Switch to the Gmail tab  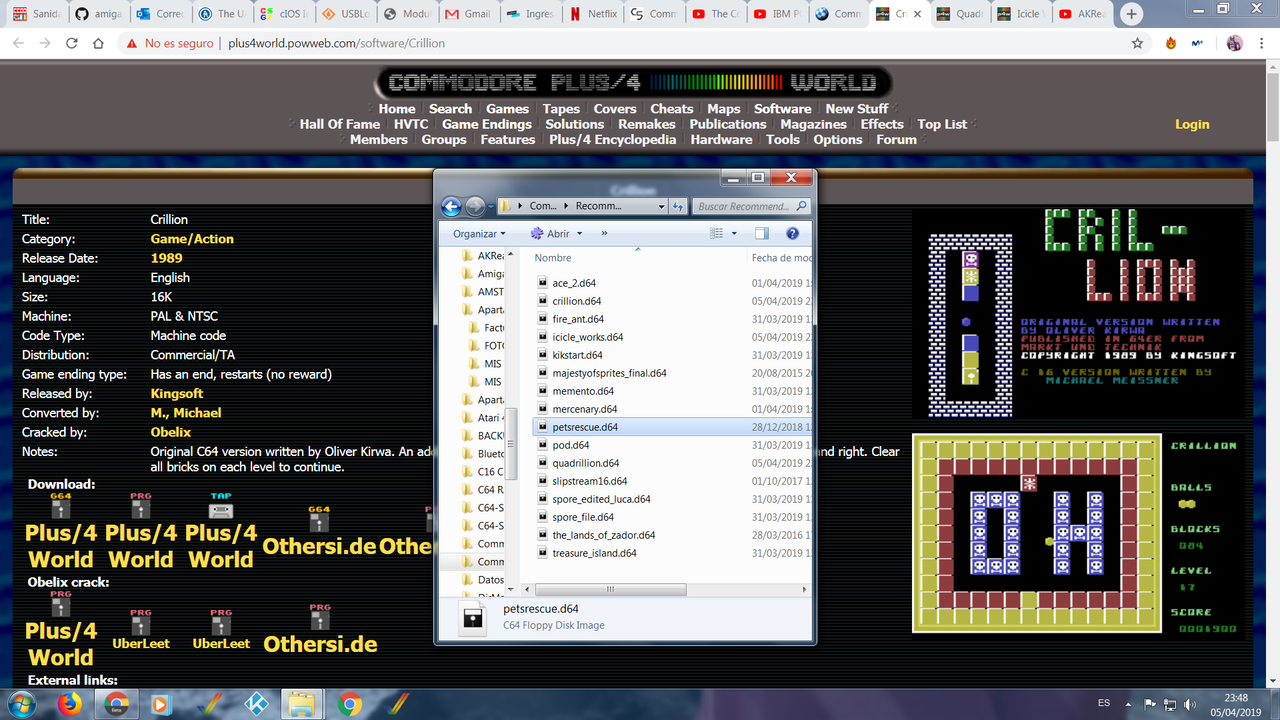(x=468, y=14)
